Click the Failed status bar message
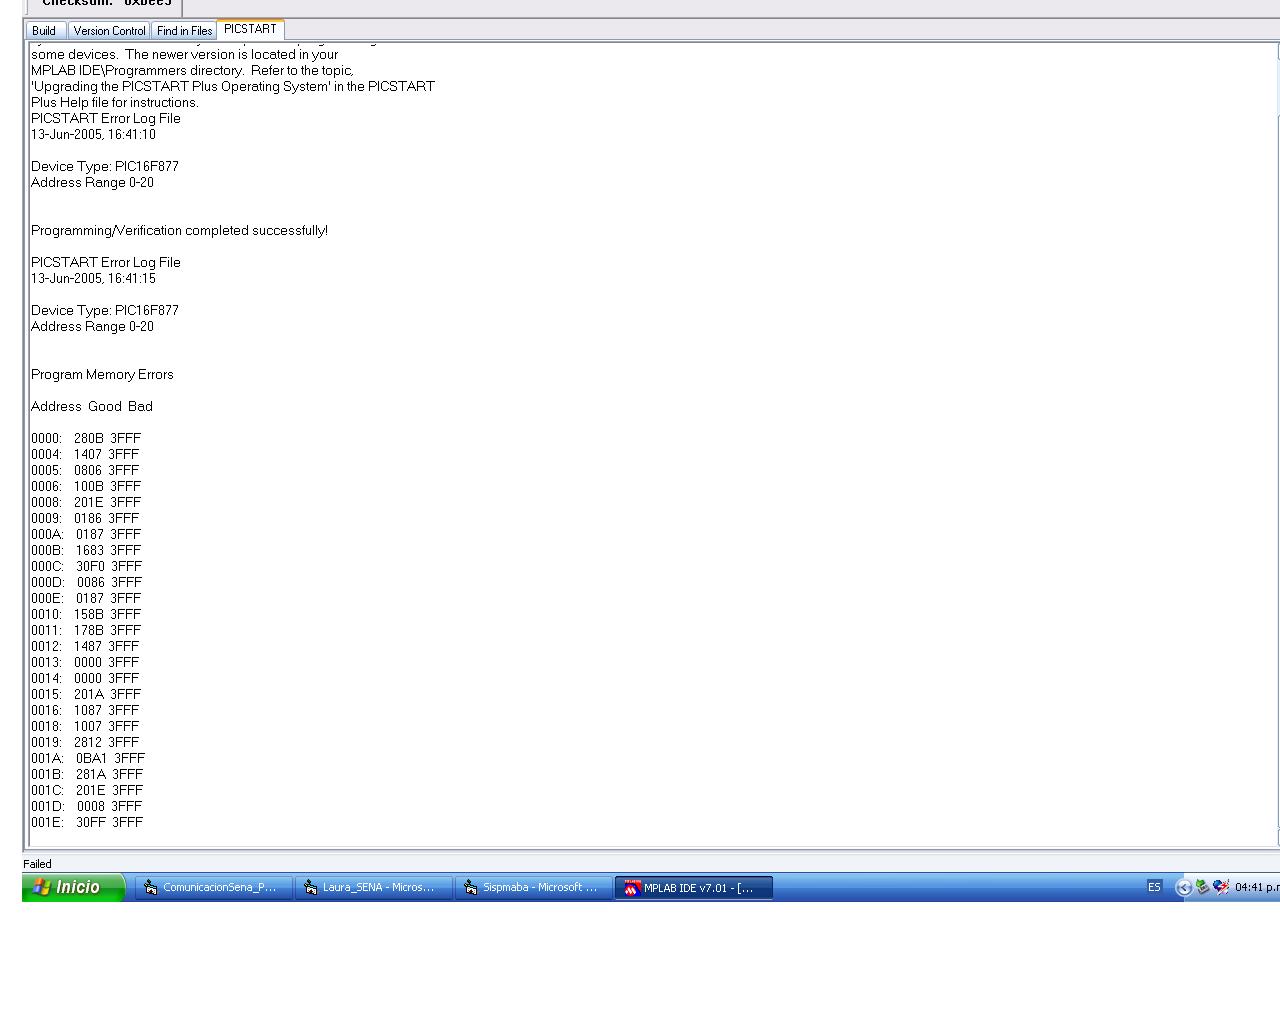The width and height of the screenshot is (1280, 1024). tap(37, 864)
